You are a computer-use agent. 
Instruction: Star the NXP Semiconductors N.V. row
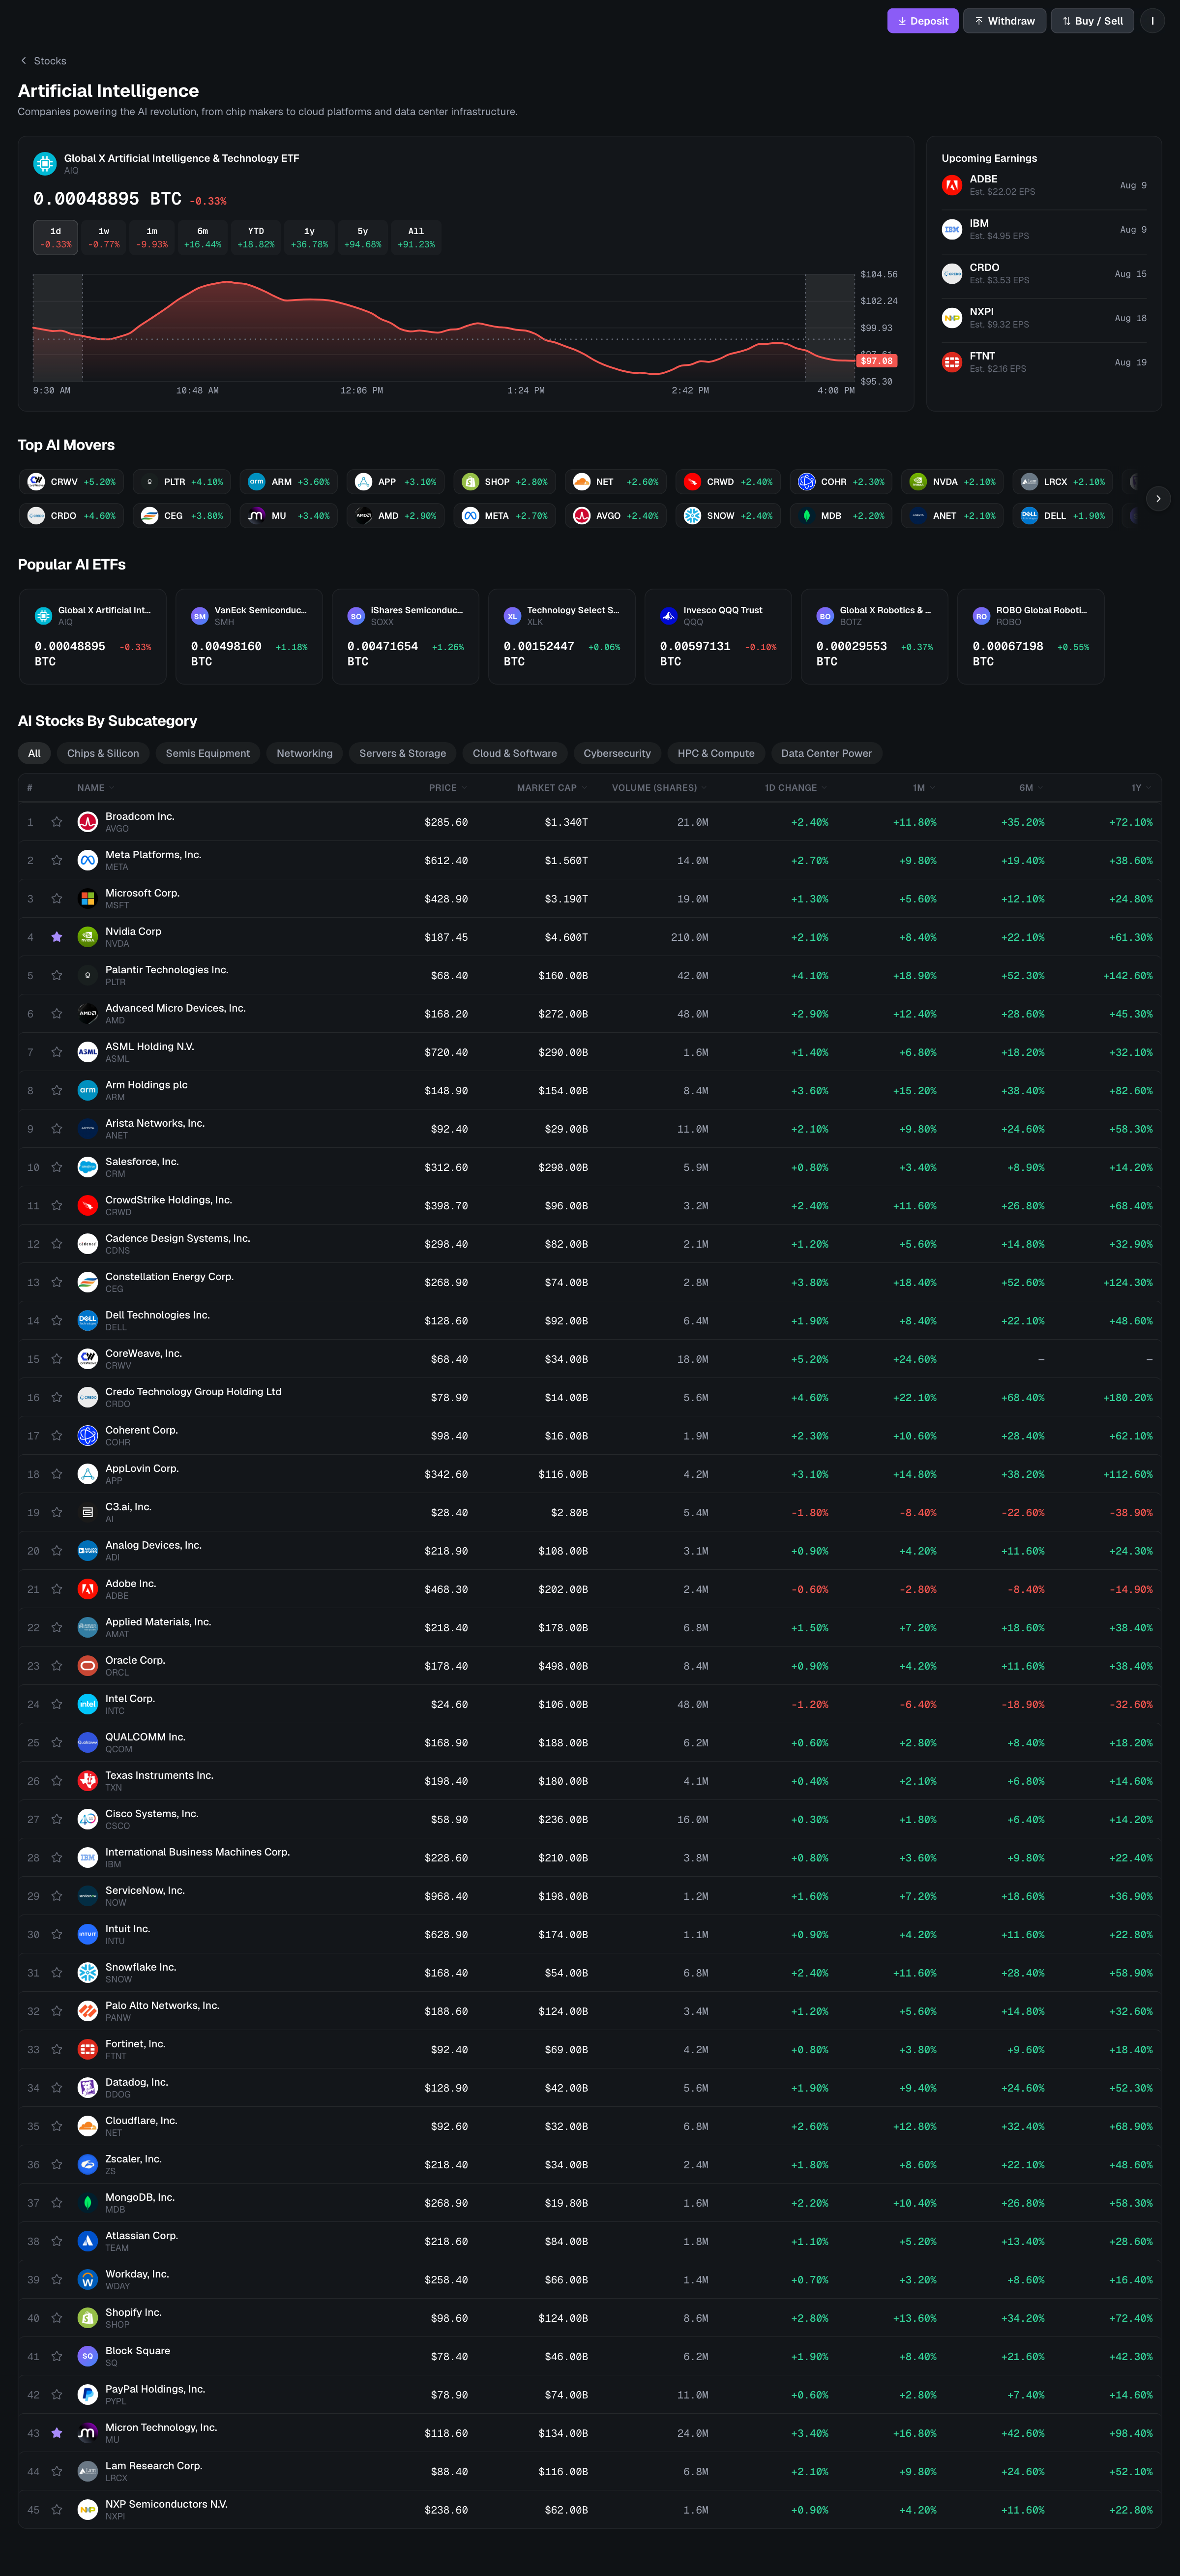57,2510
